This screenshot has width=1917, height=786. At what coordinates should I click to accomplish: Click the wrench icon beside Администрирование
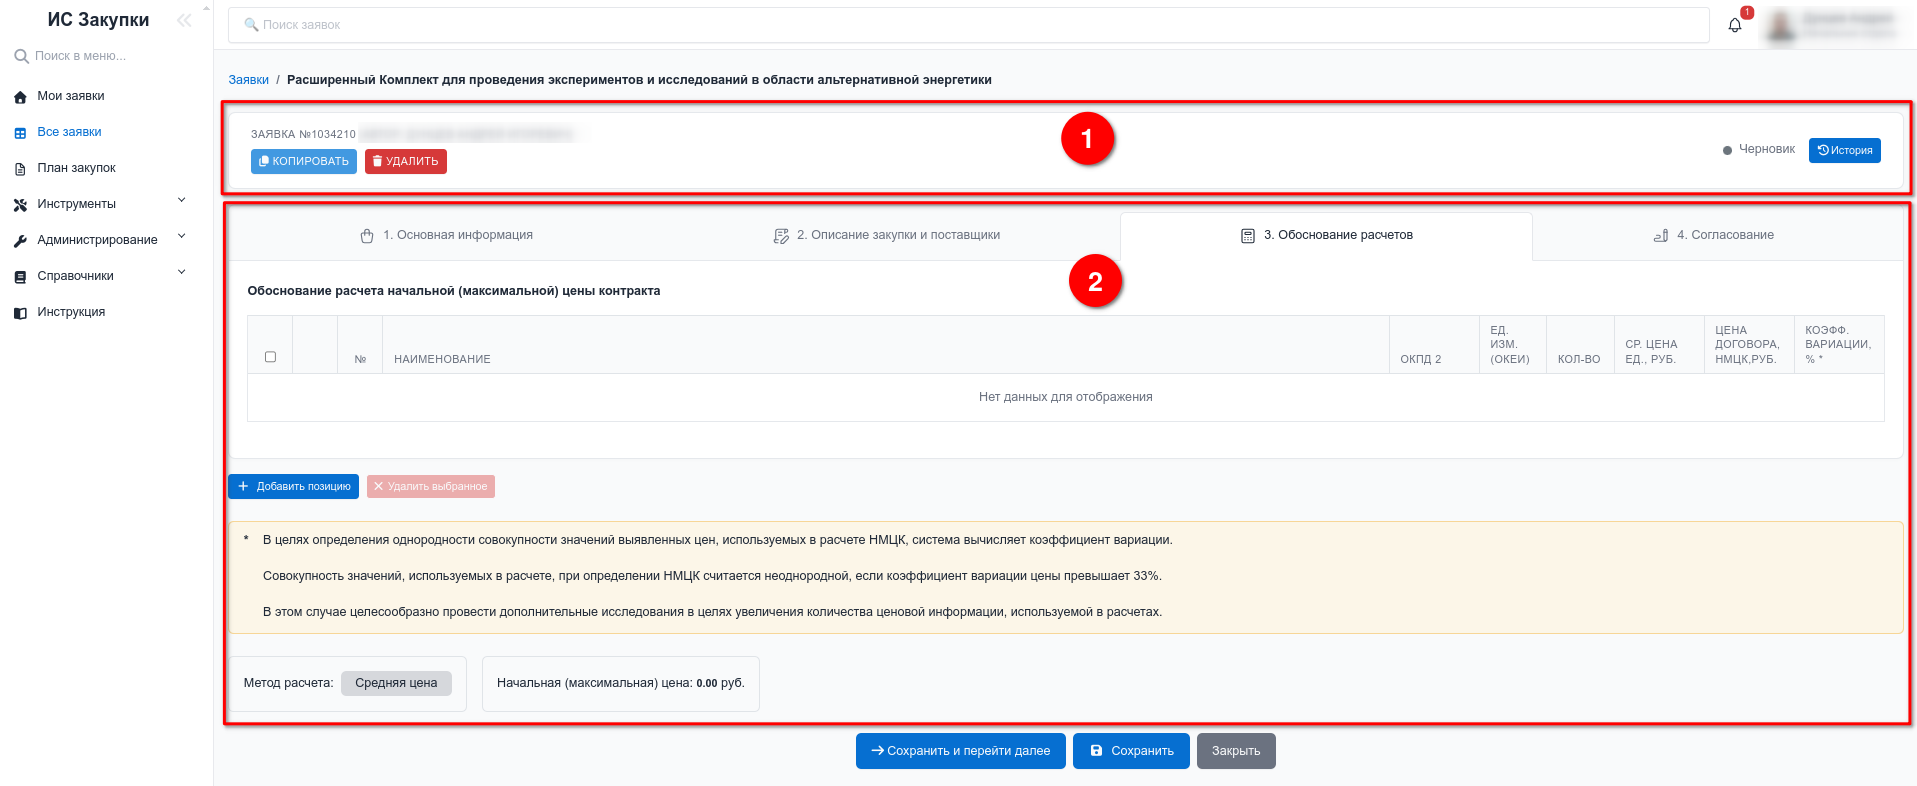click(x=20, y=241)
